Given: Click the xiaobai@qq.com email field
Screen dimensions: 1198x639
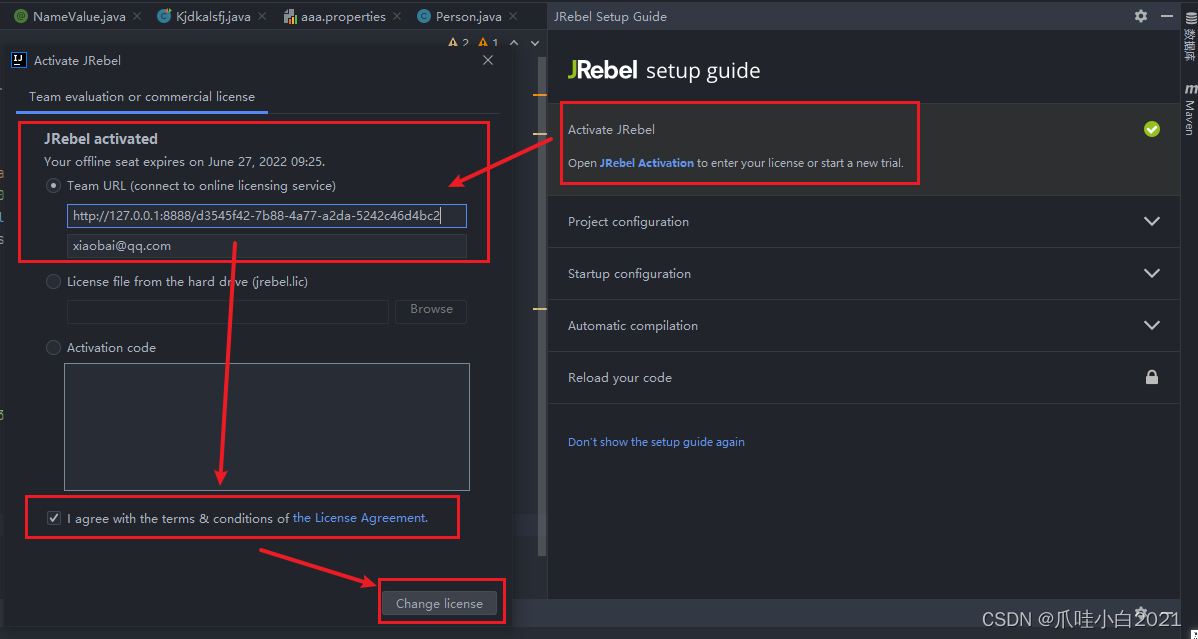Looking at the screenshot, I should click(x=267, y=246).
